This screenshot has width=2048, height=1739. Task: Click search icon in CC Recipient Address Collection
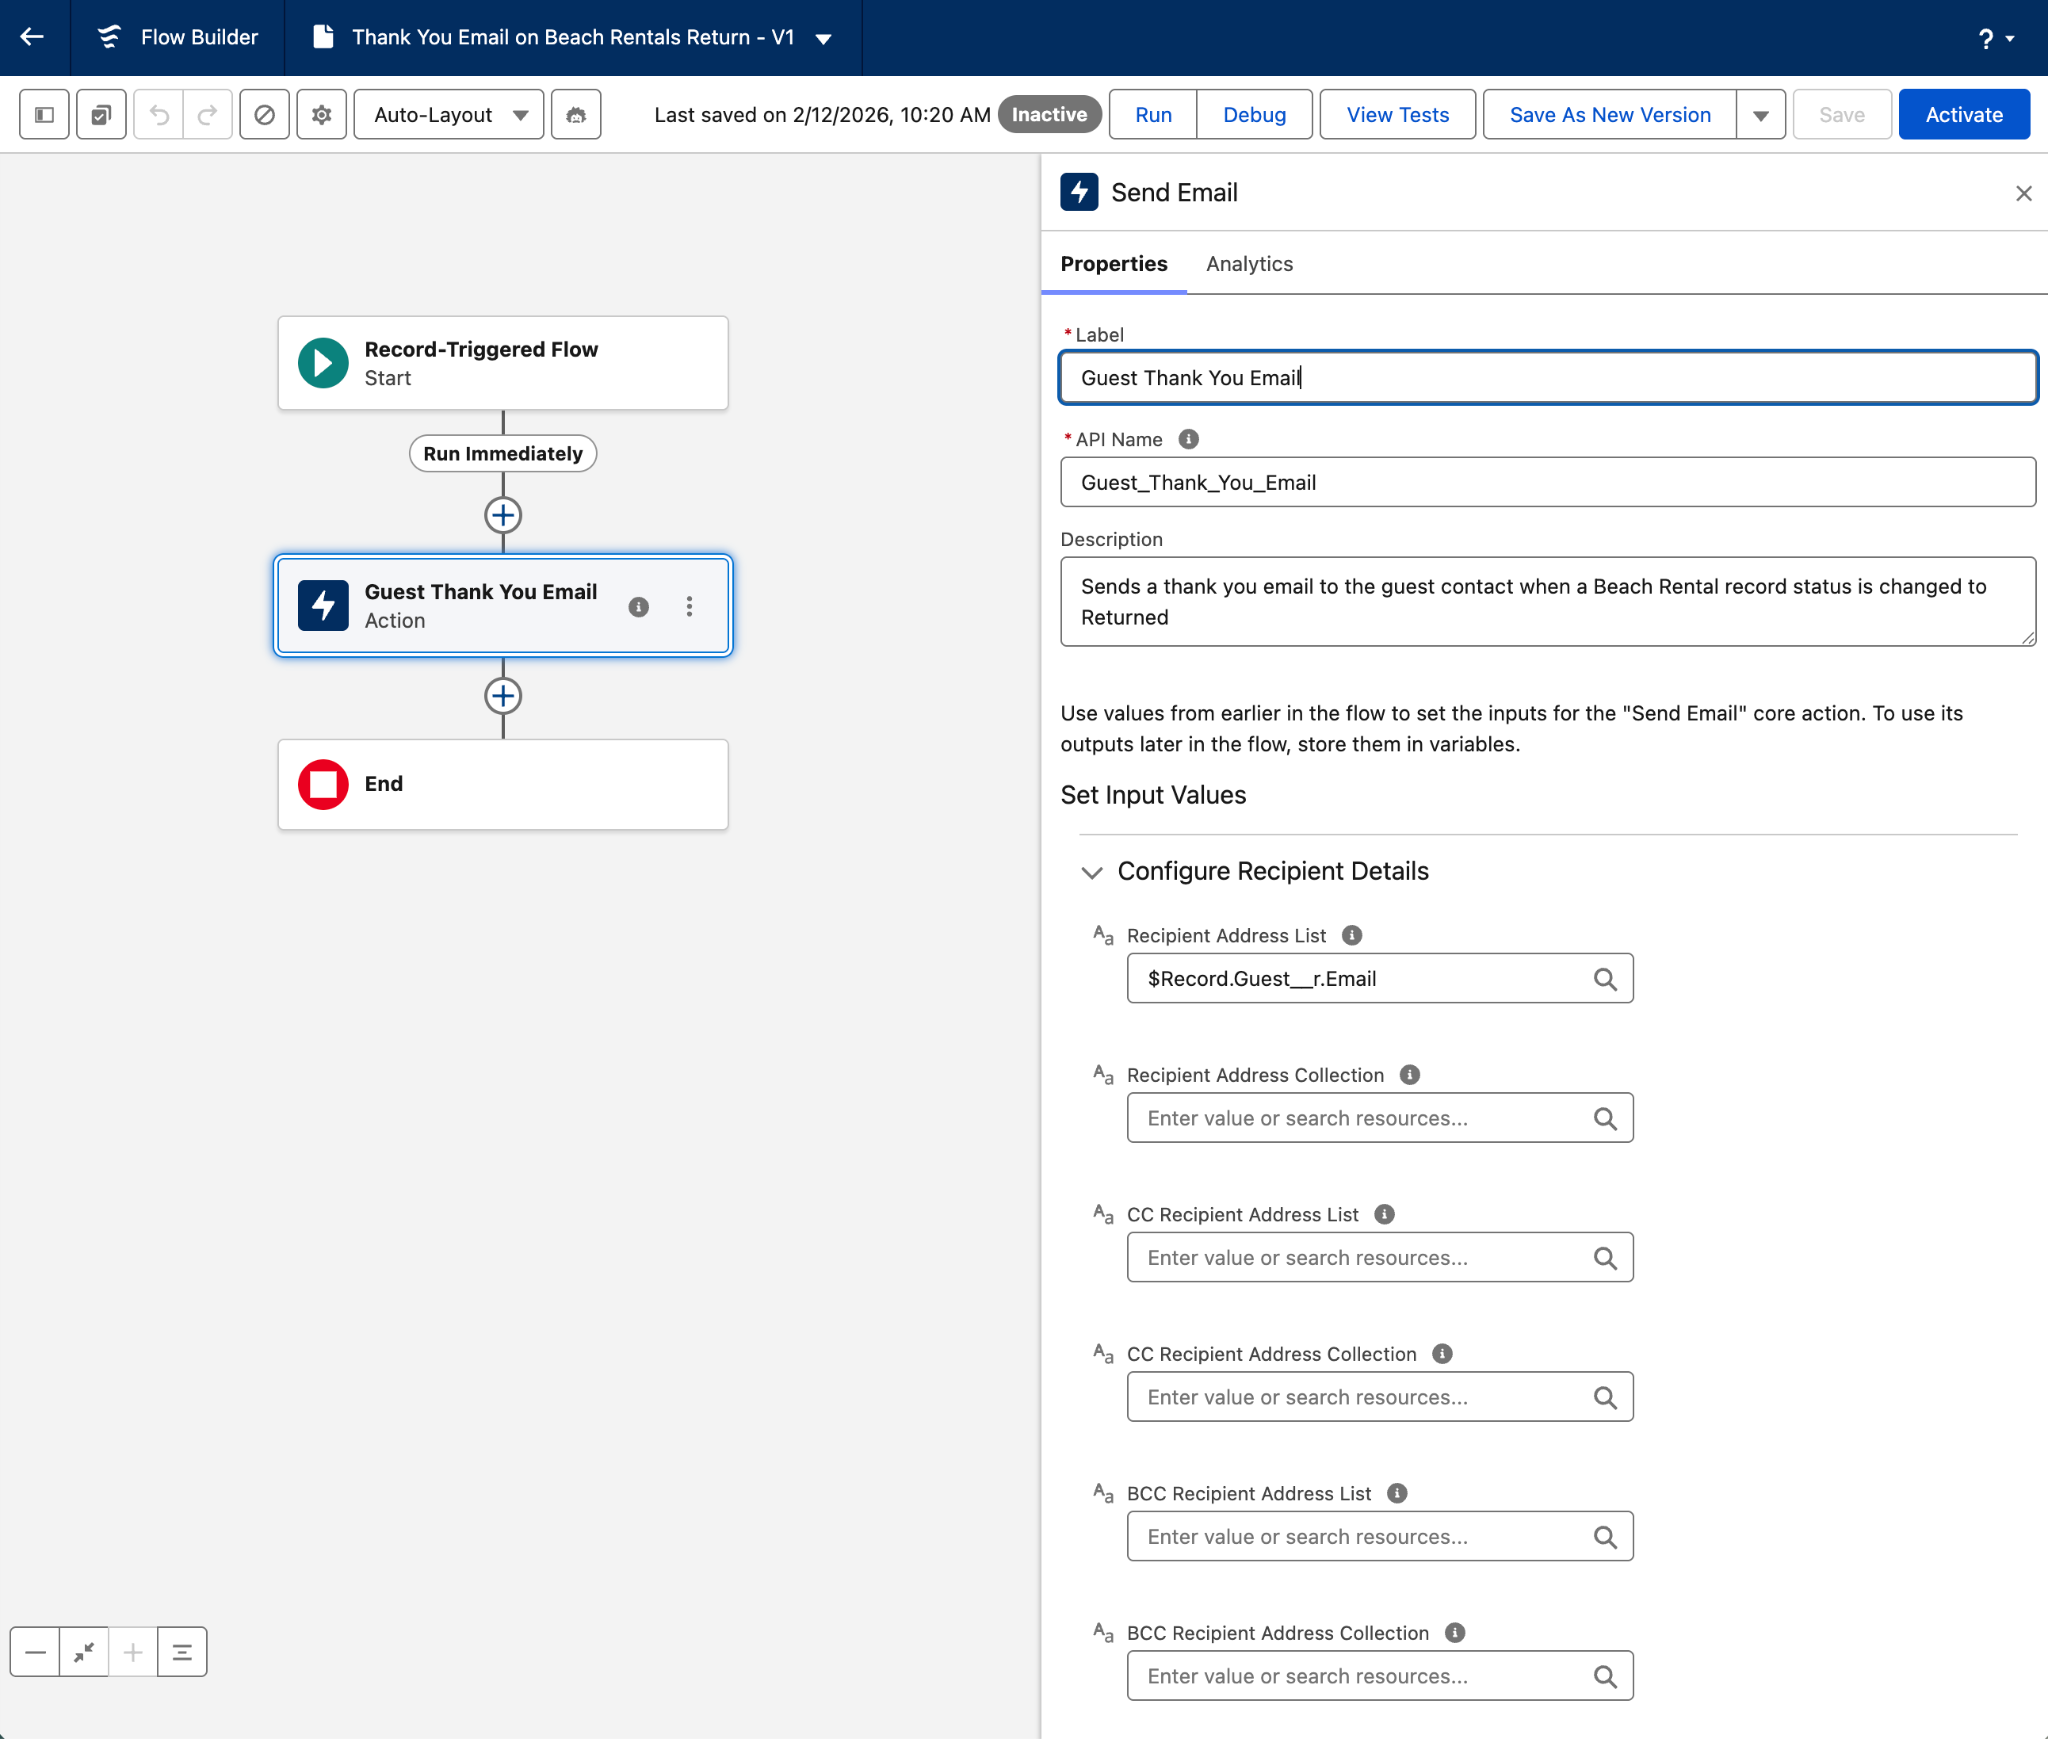point(1605,1397)
